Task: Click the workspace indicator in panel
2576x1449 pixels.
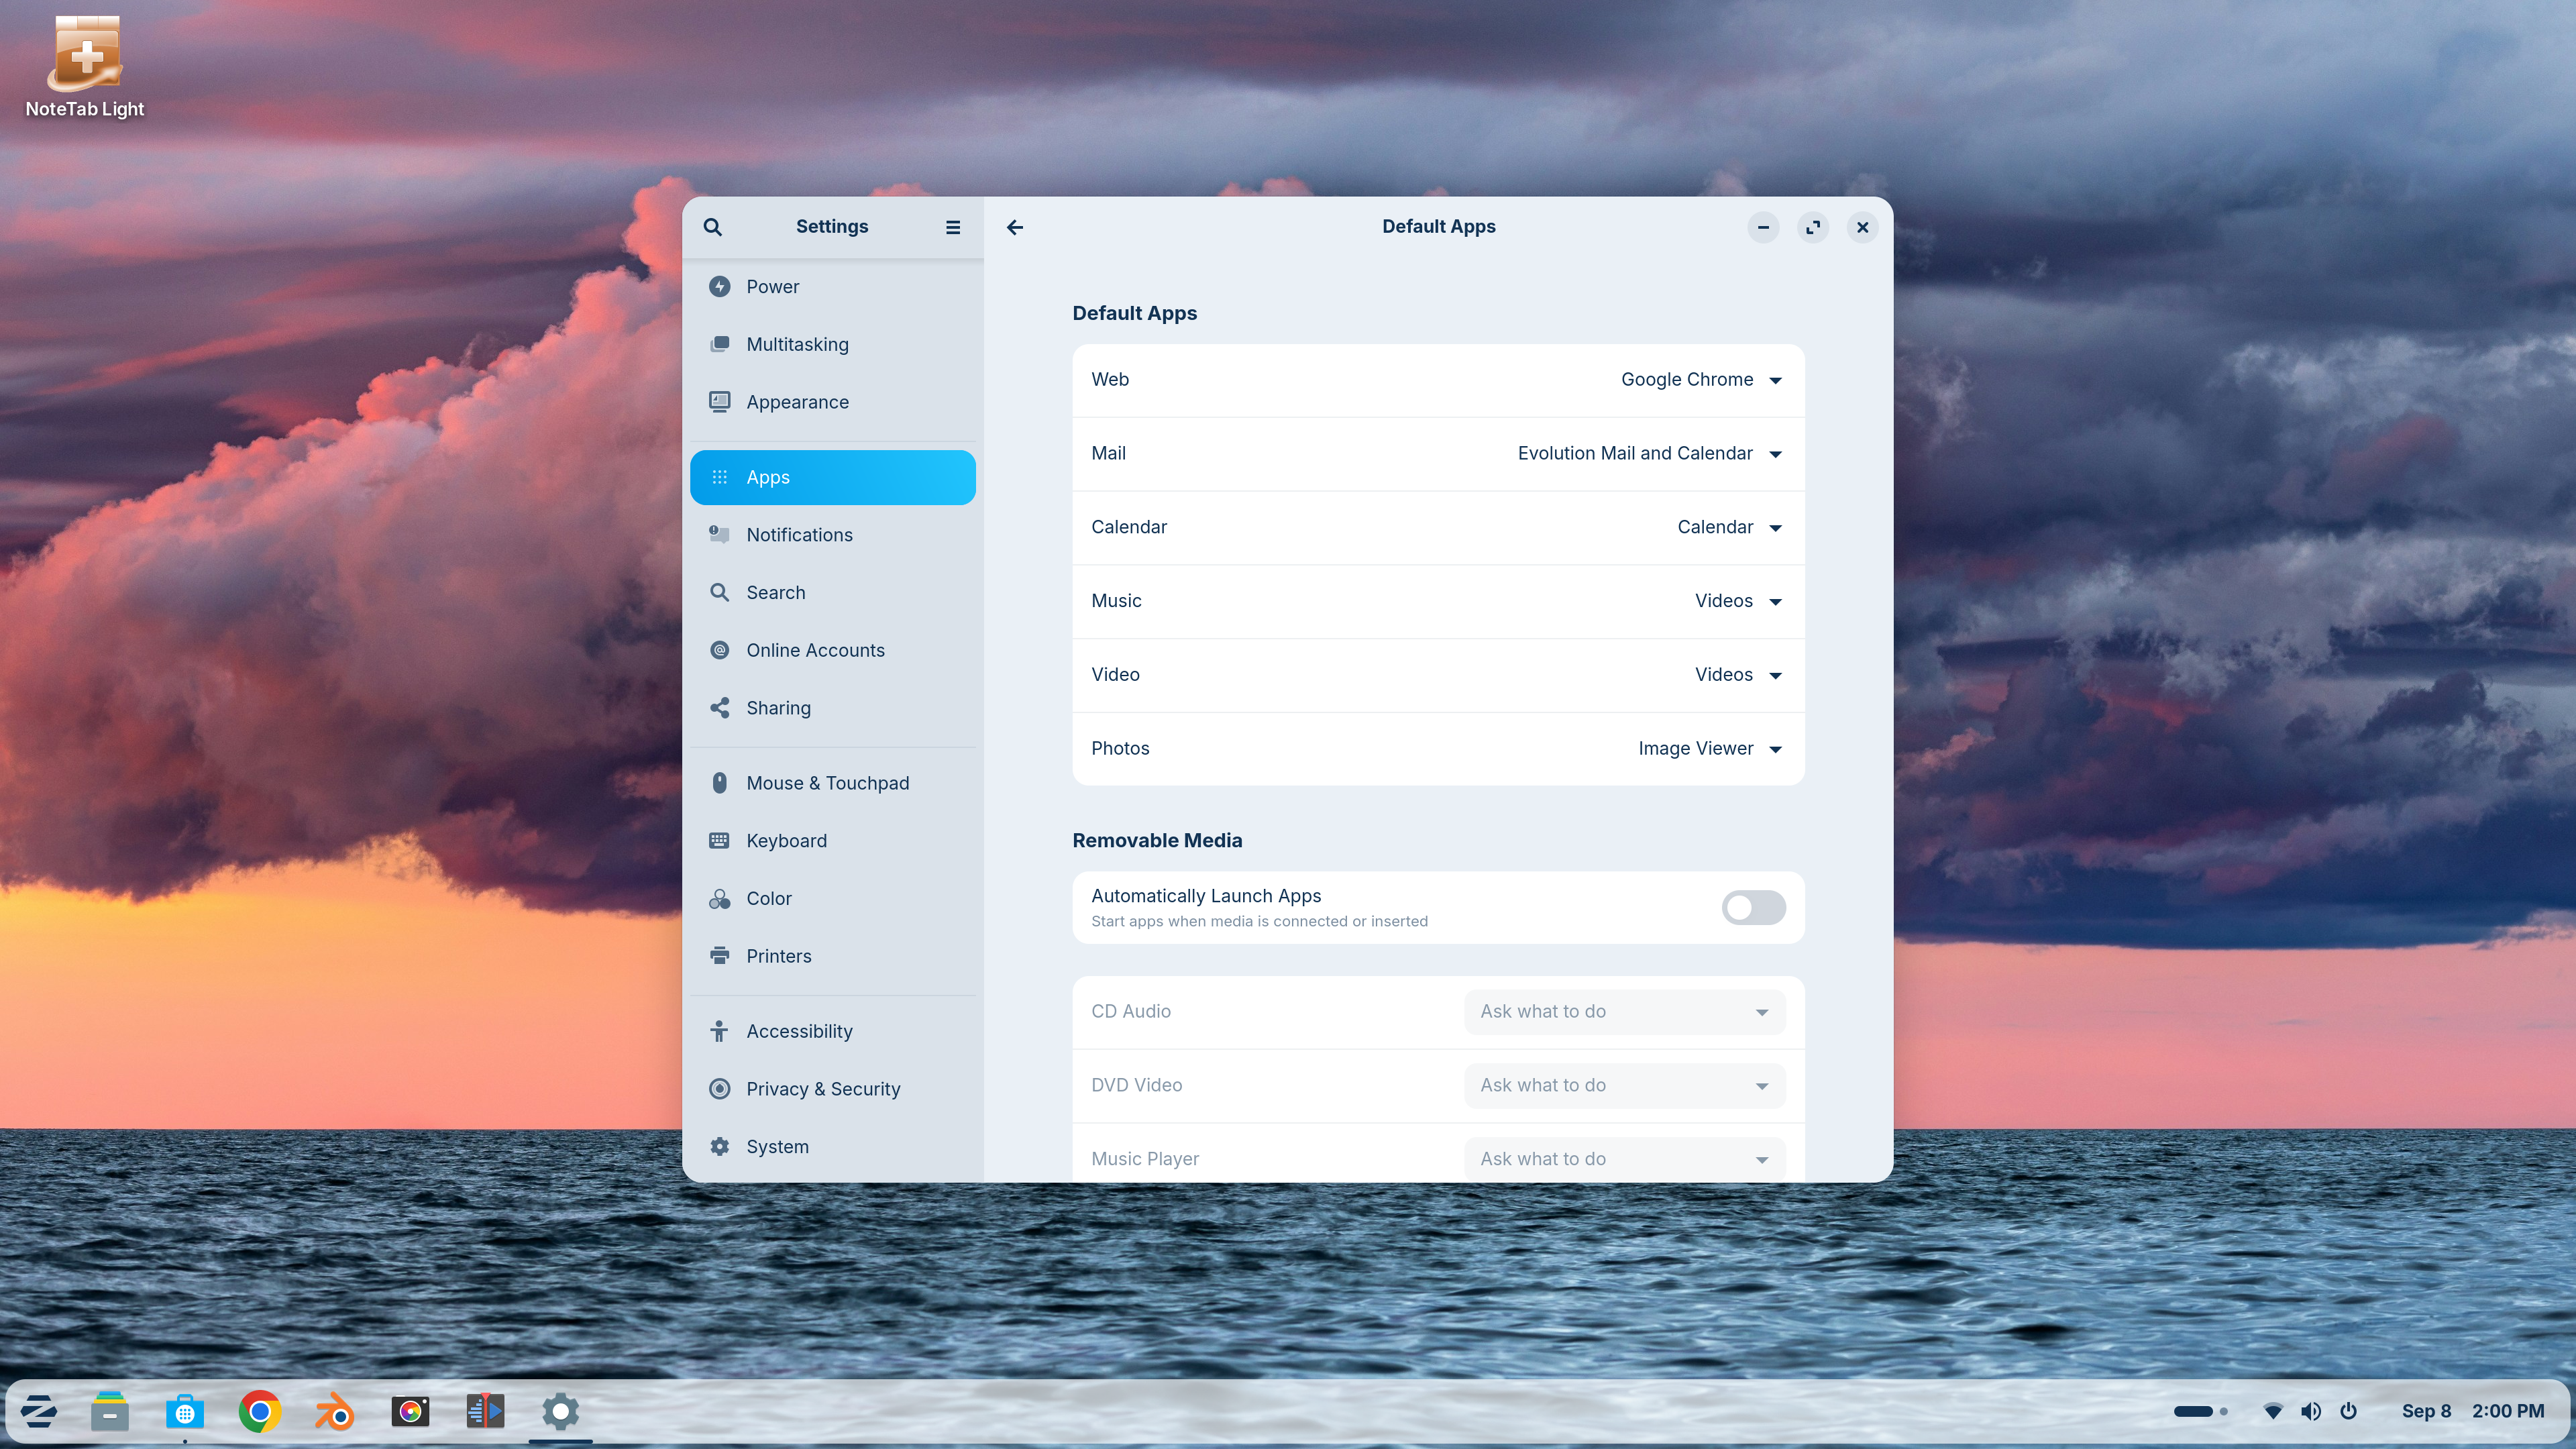Action: tap(2200, 1411)
